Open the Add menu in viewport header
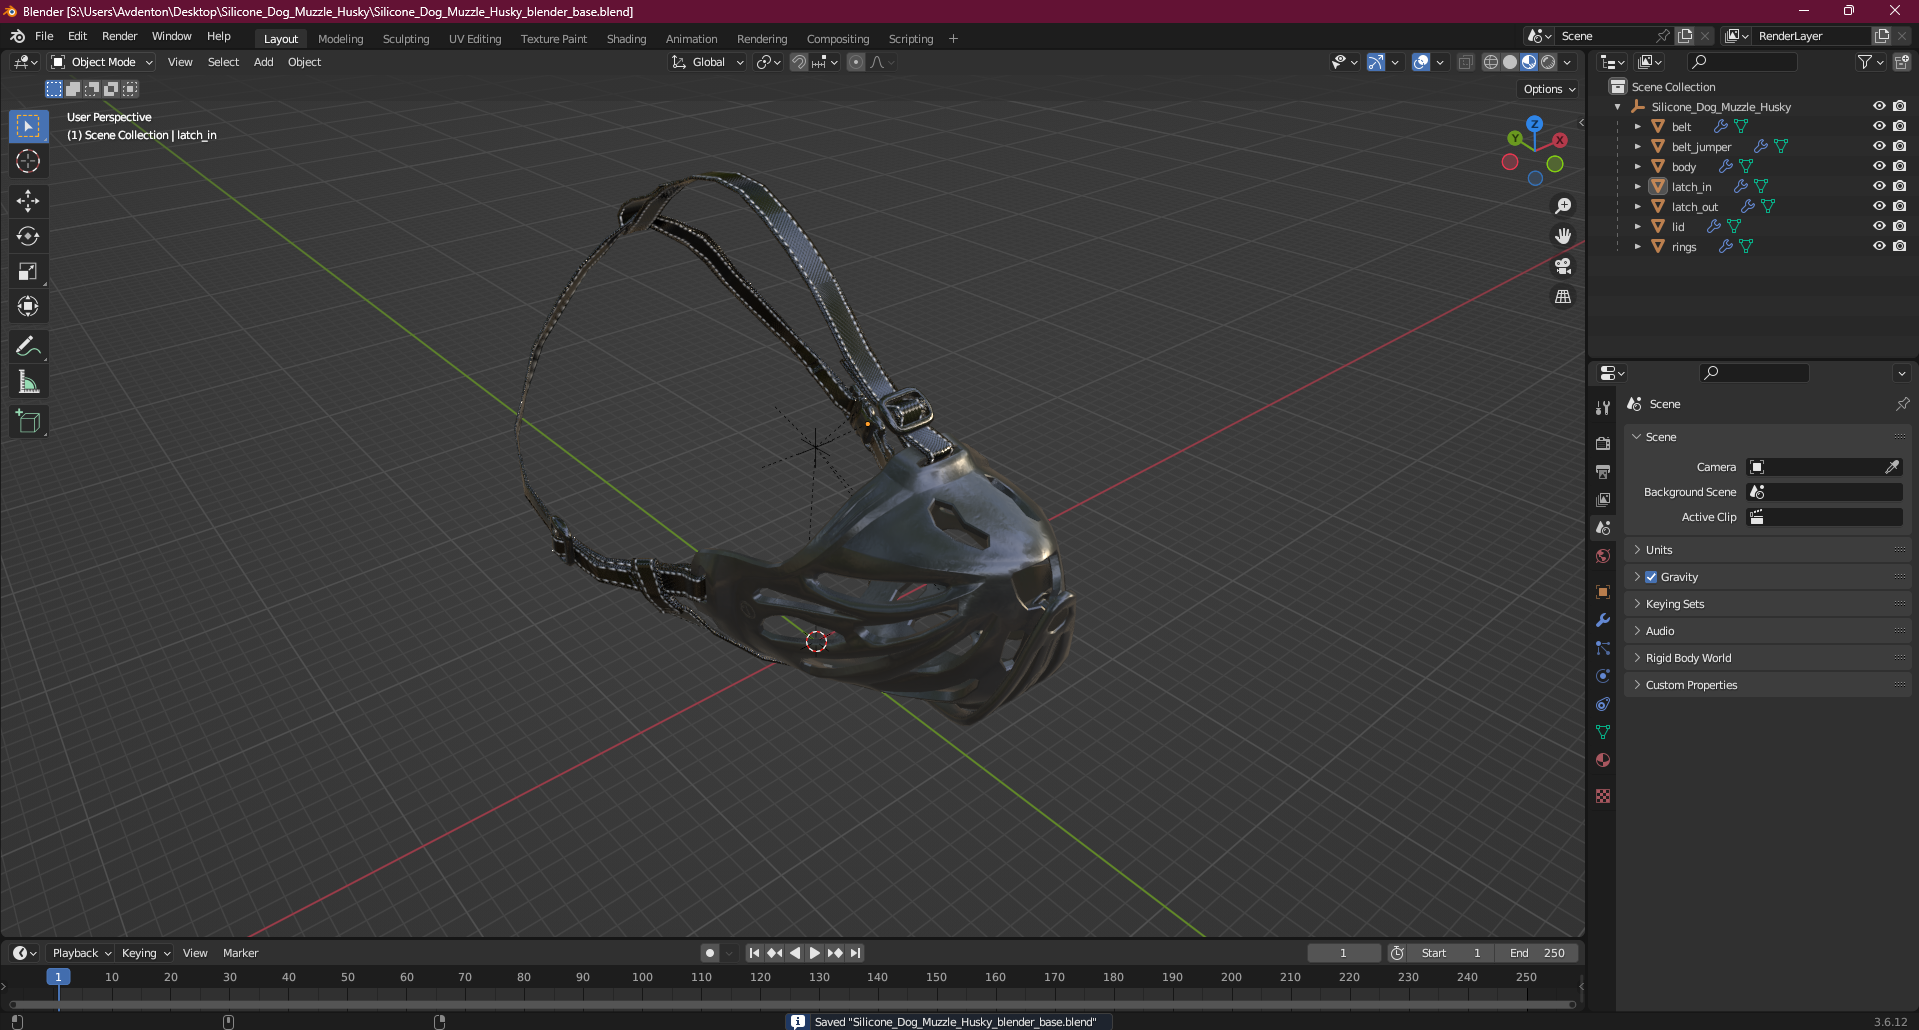The width and height of the screenshot is (1919, 1030). 264,62
